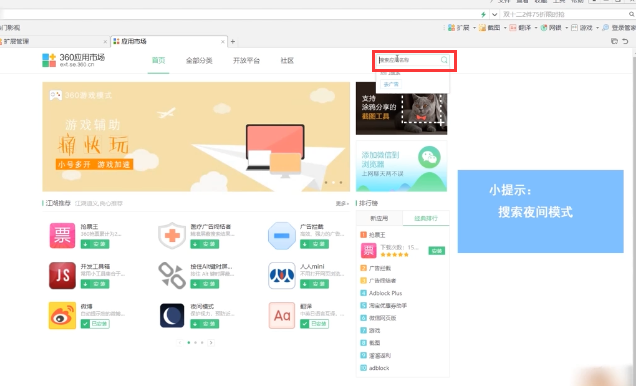Install the night mode moon app
The width and height of the screenshot is (636, 386).
pos(205,324)
